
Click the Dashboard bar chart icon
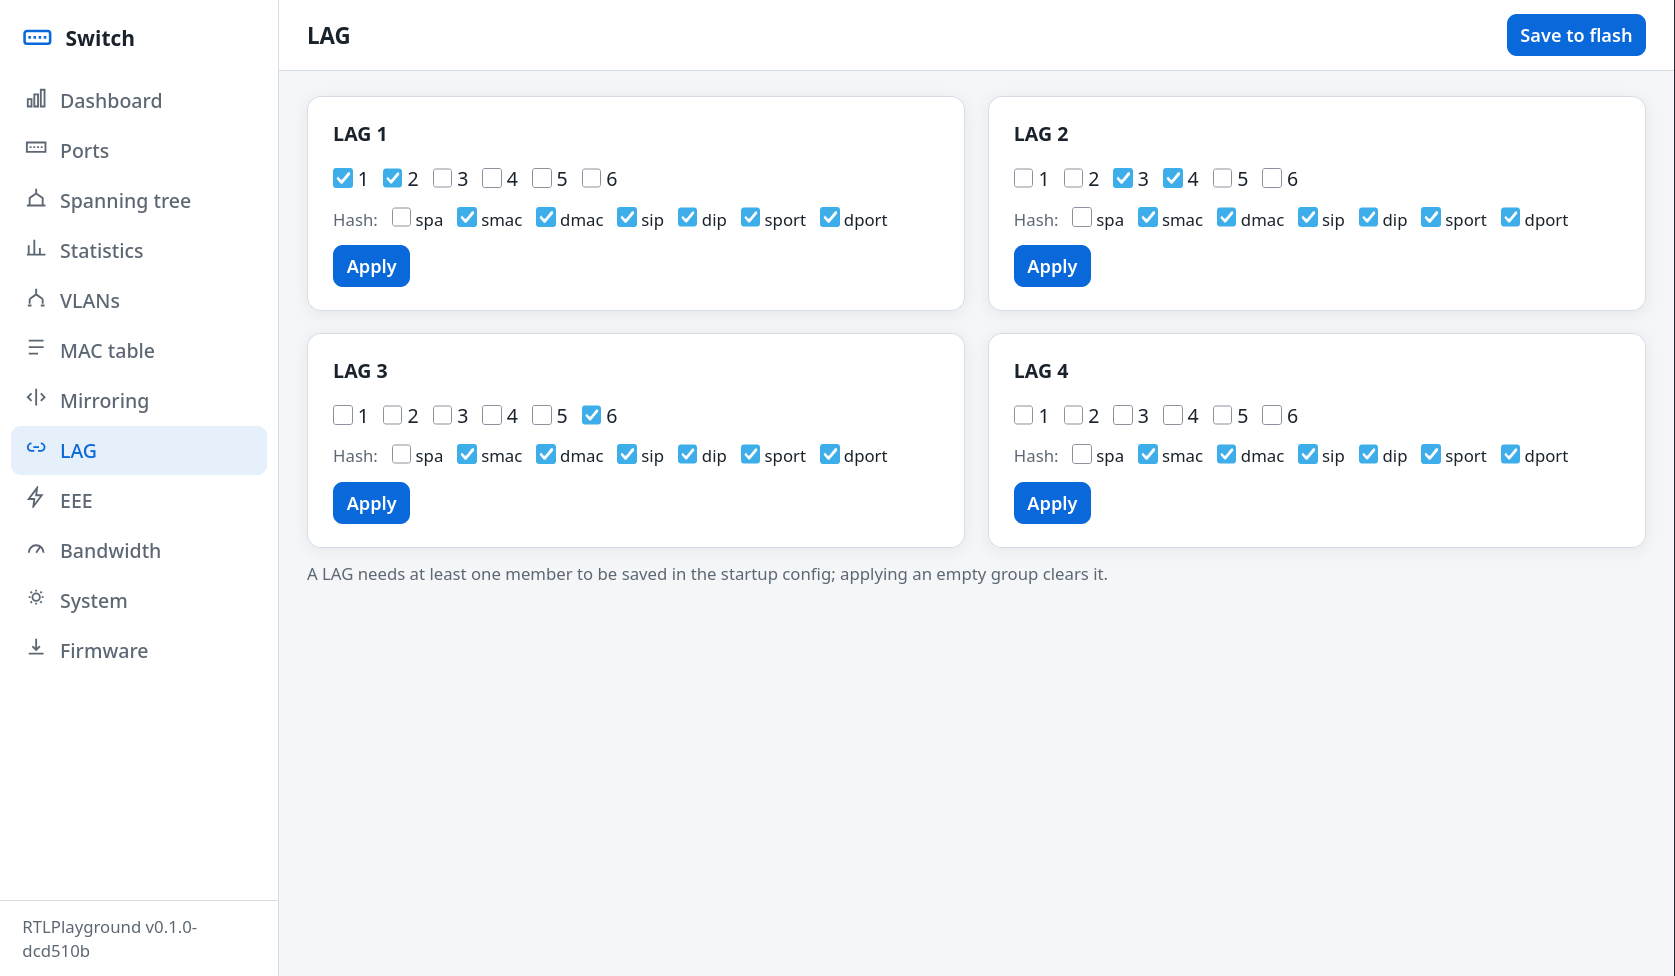click(36, 99)
